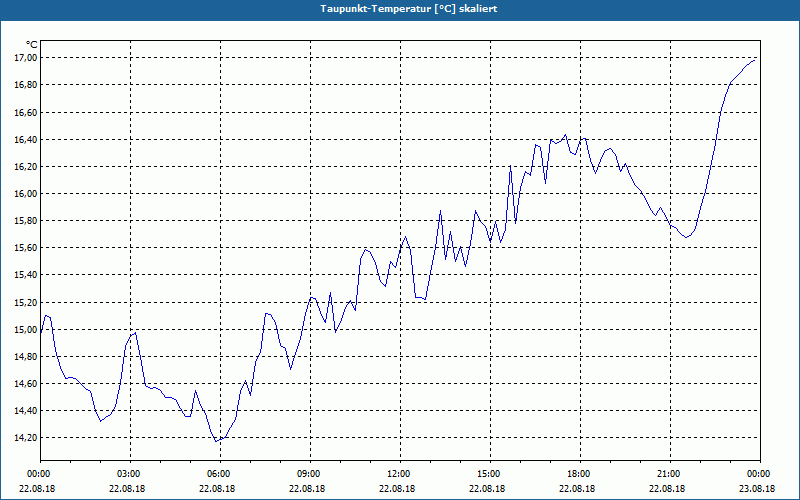Click the 15,80 y-axis label
Screen dimensions: 800x500
(26, 221)
